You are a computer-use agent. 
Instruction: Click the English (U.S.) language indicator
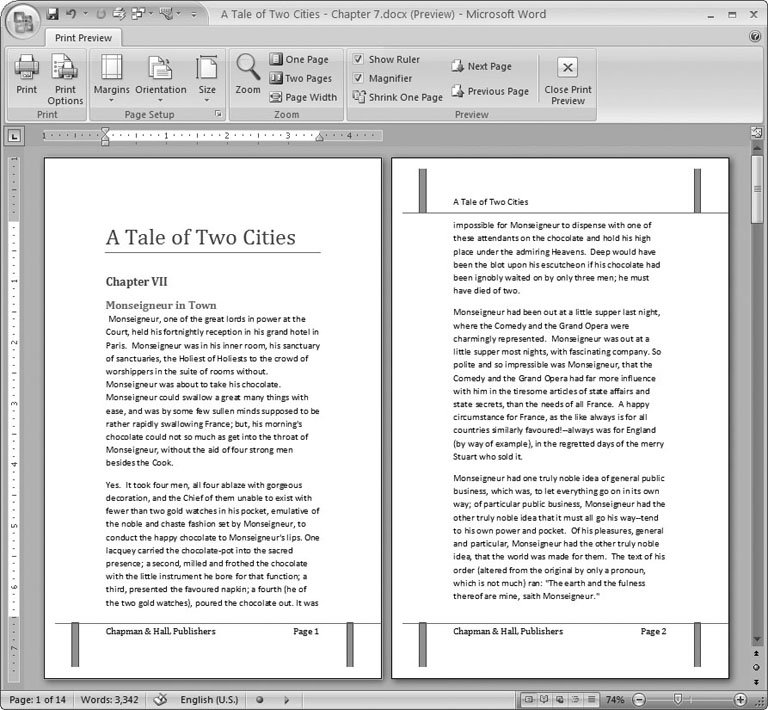click(x=212, y=699)
